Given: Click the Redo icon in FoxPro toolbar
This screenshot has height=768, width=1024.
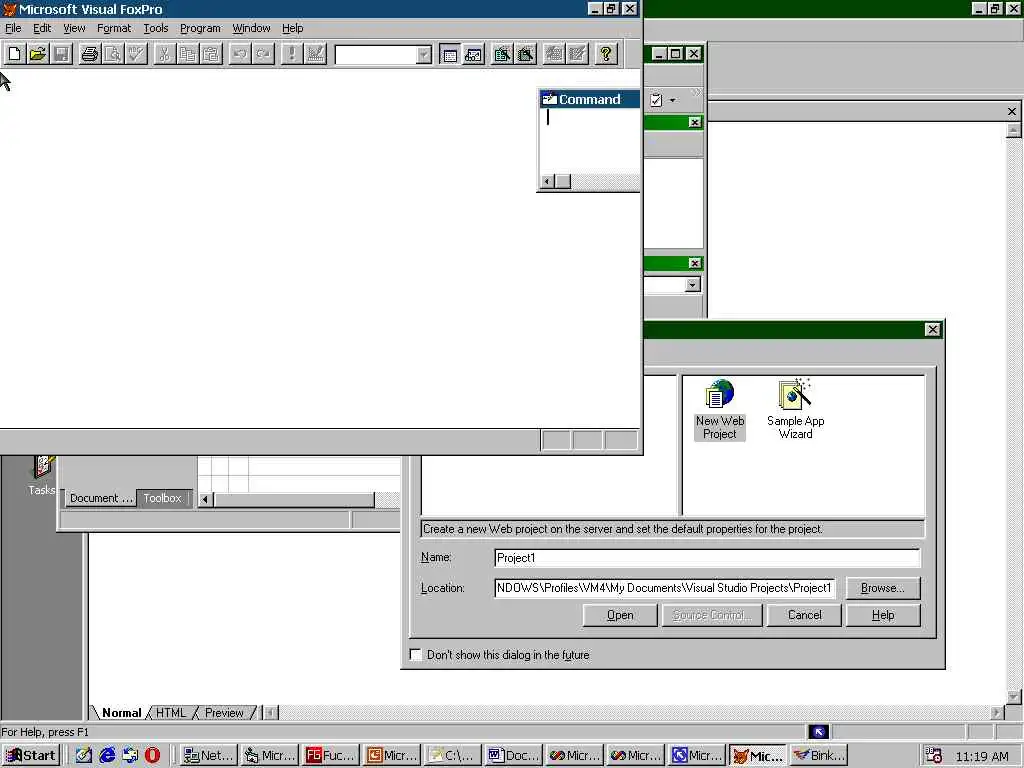Looking at the screenshot, I should 263,54.
